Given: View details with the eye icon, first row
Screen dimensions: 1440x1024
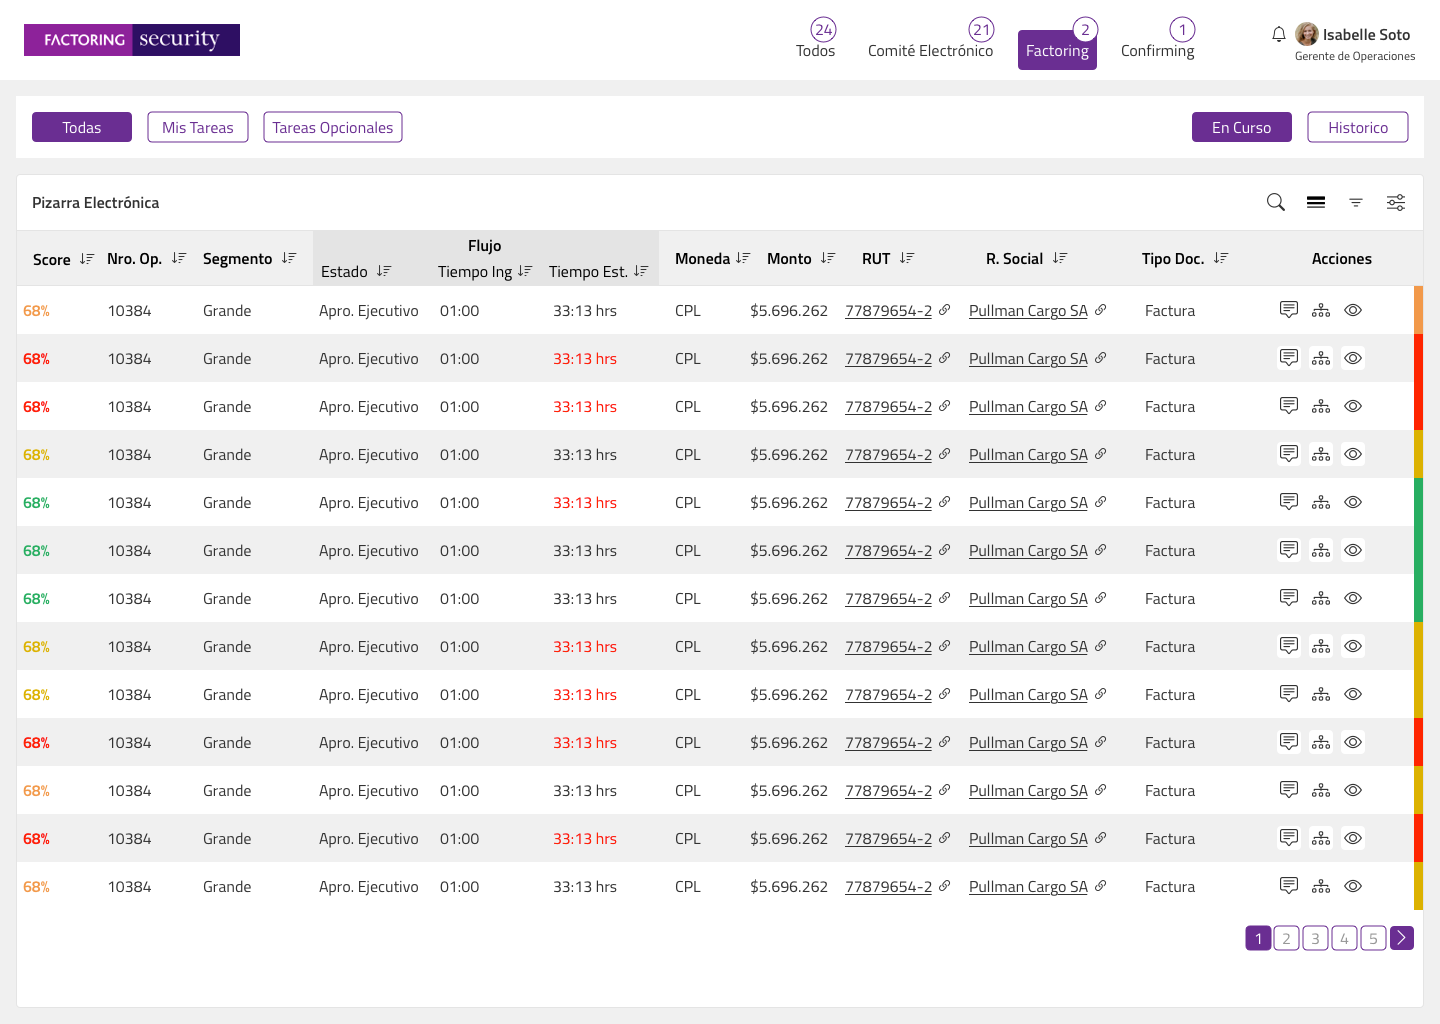Looking at the screenshot, I should coord(1353,310).
